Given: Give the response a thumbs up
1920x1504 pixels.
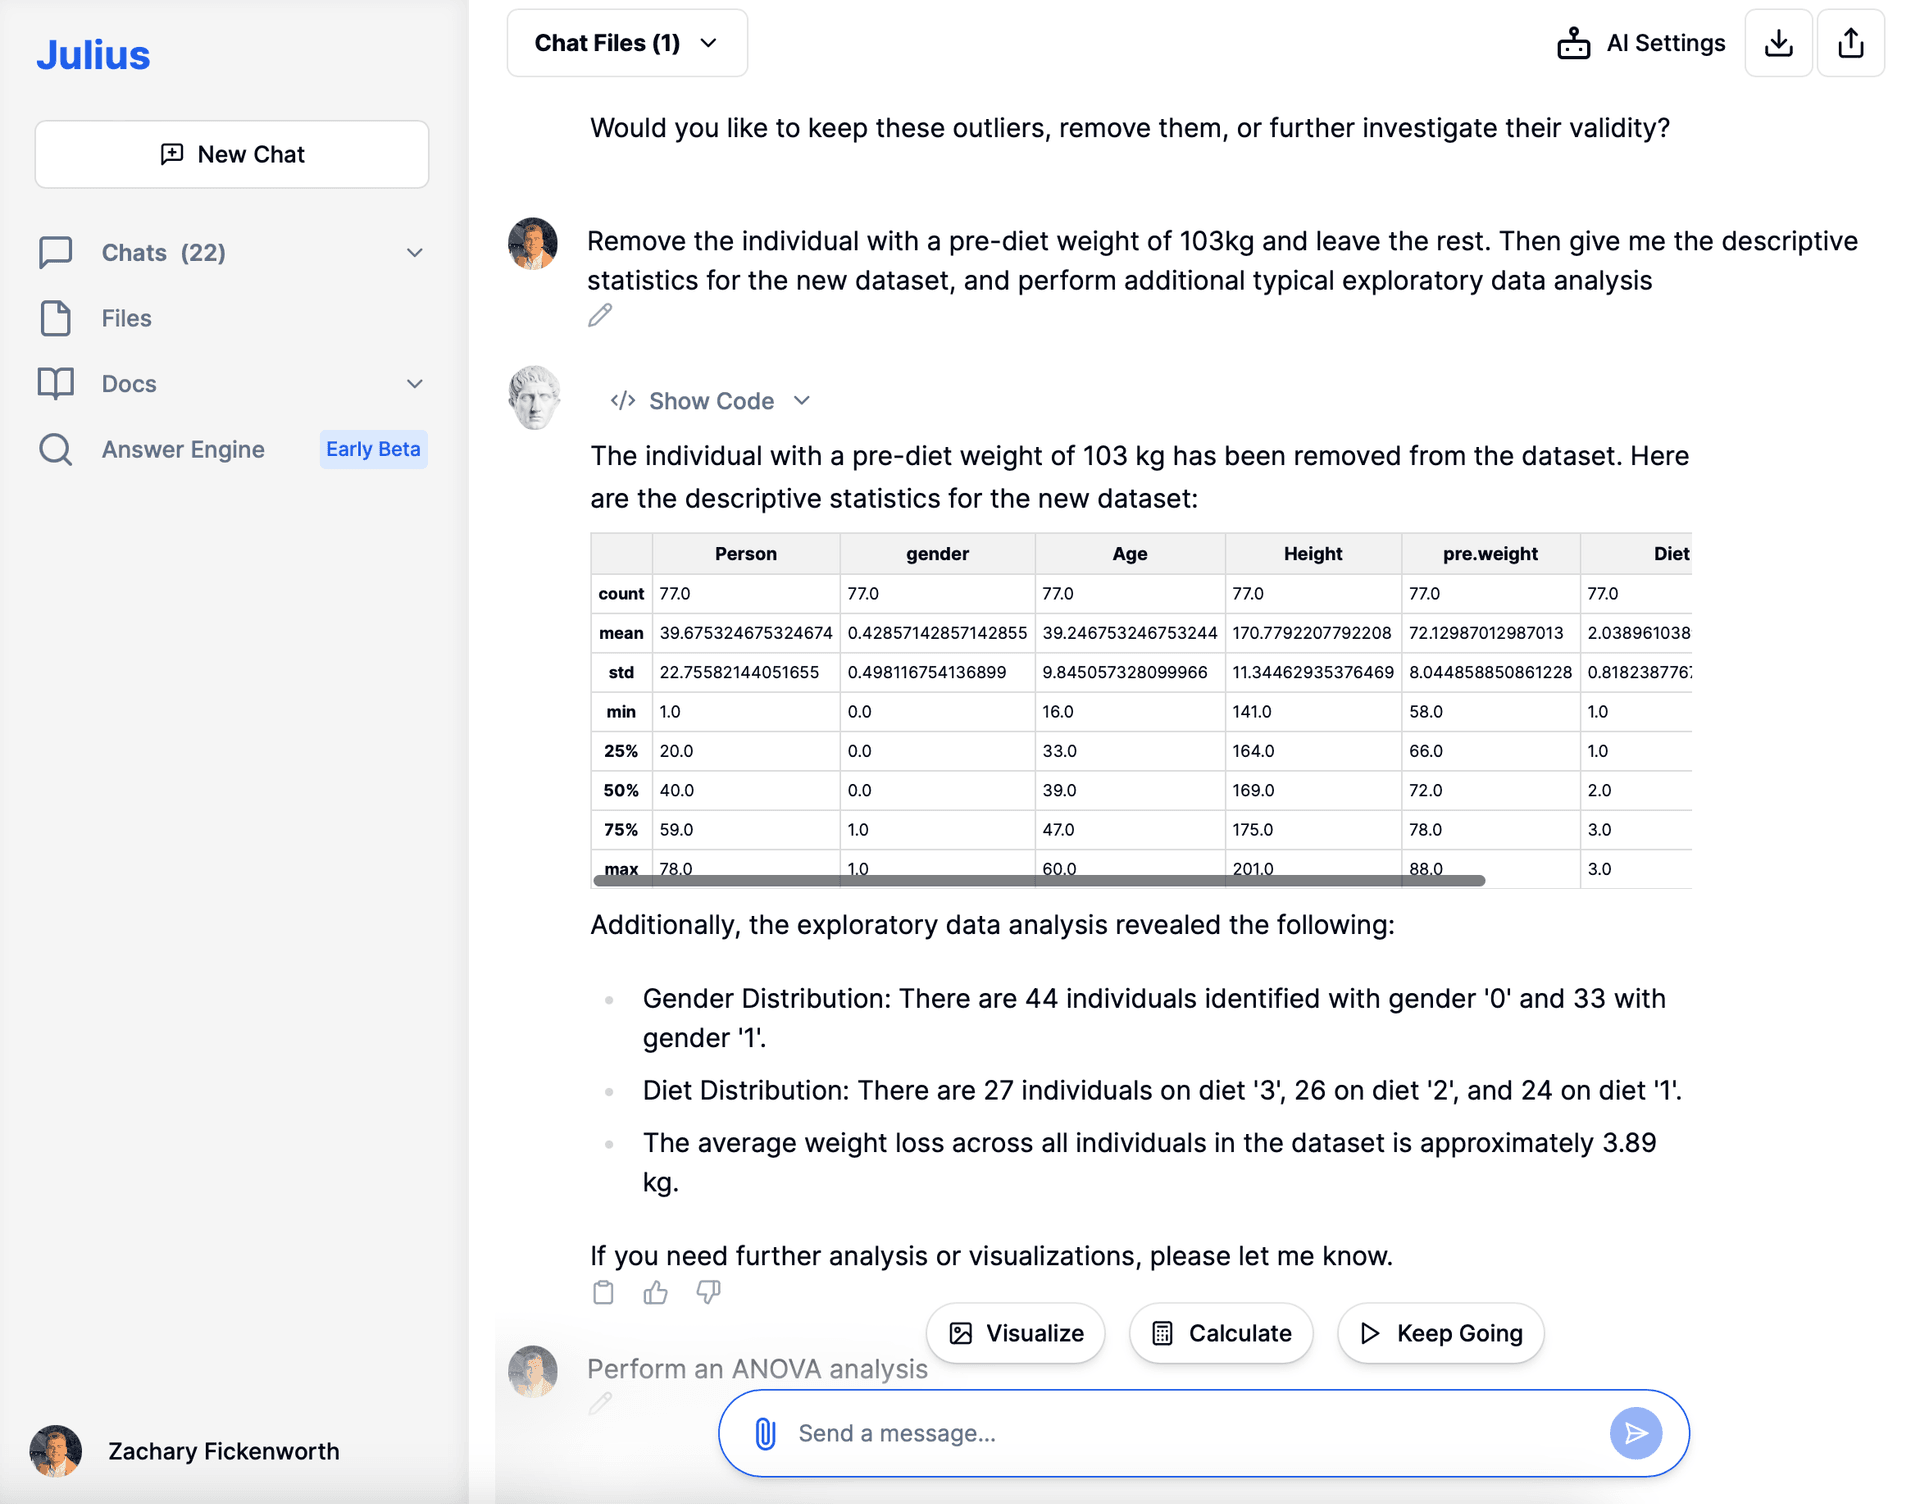Looking at the screenshot, I should tap(656, 1293).
